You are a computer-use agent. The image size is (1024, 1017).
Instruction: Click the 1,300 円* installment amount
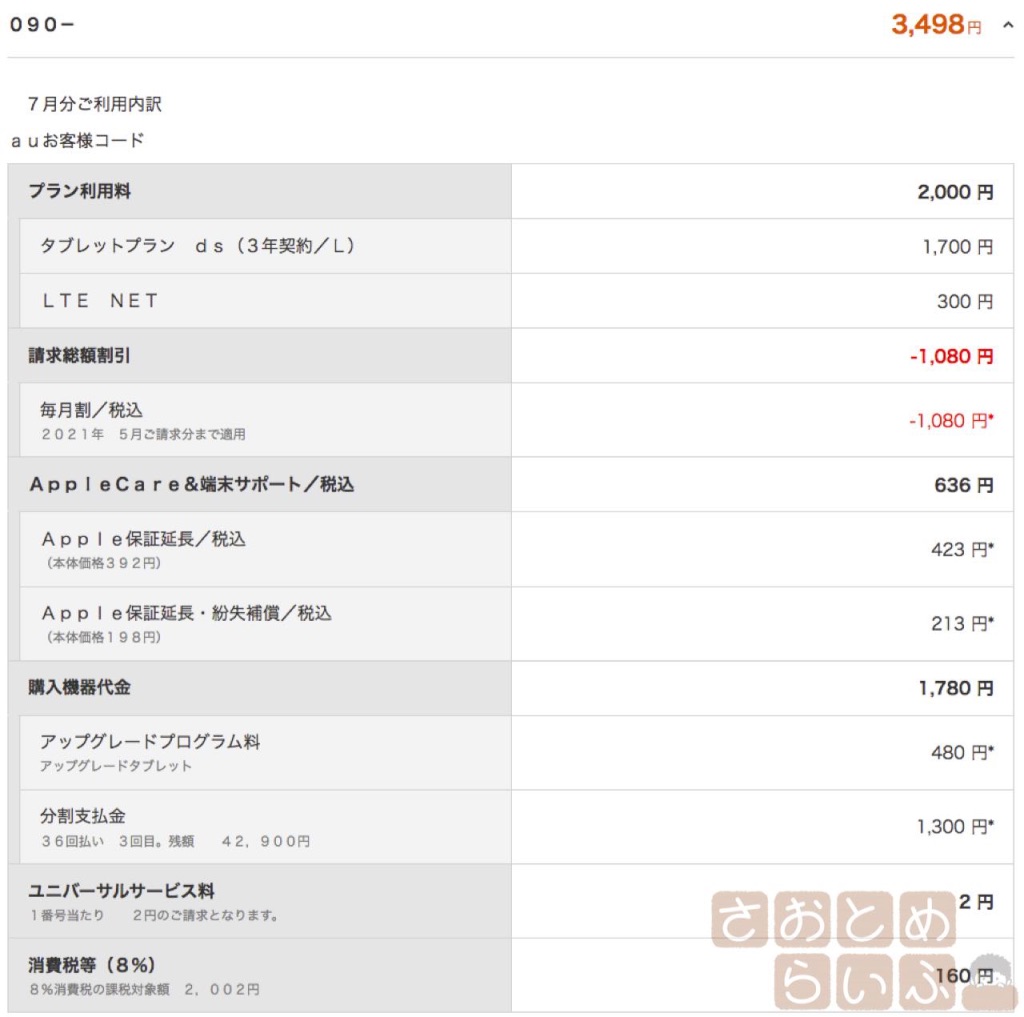pyautogui.click(x=955, y=827)
